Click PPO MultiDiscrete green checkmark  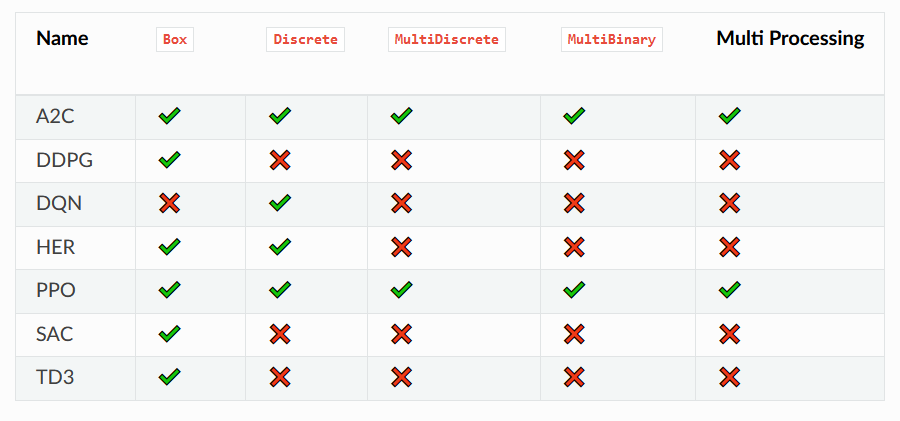point(401,290)
